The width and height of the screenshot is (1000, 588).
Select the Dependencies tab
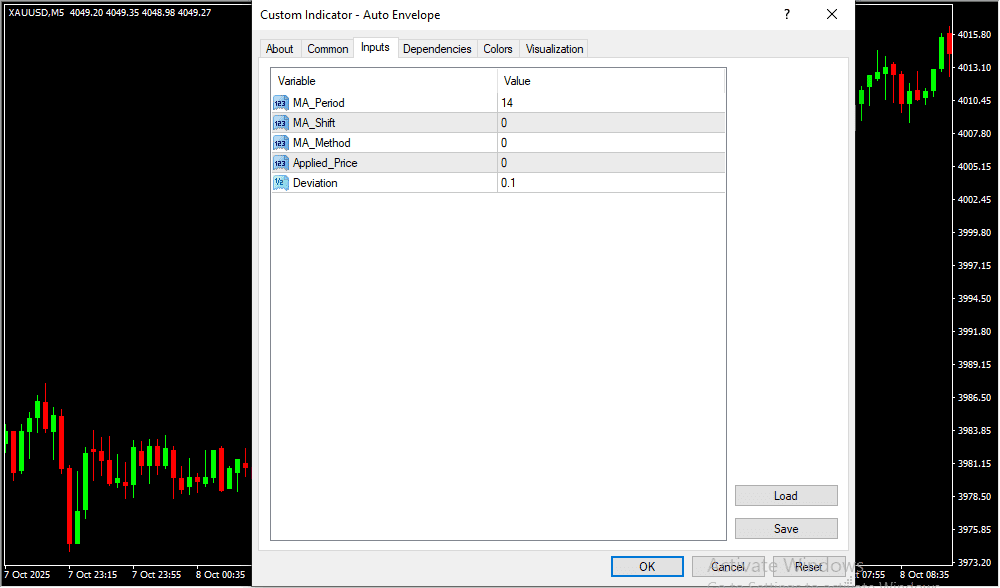pyautogui.click(x=437, y=49)
